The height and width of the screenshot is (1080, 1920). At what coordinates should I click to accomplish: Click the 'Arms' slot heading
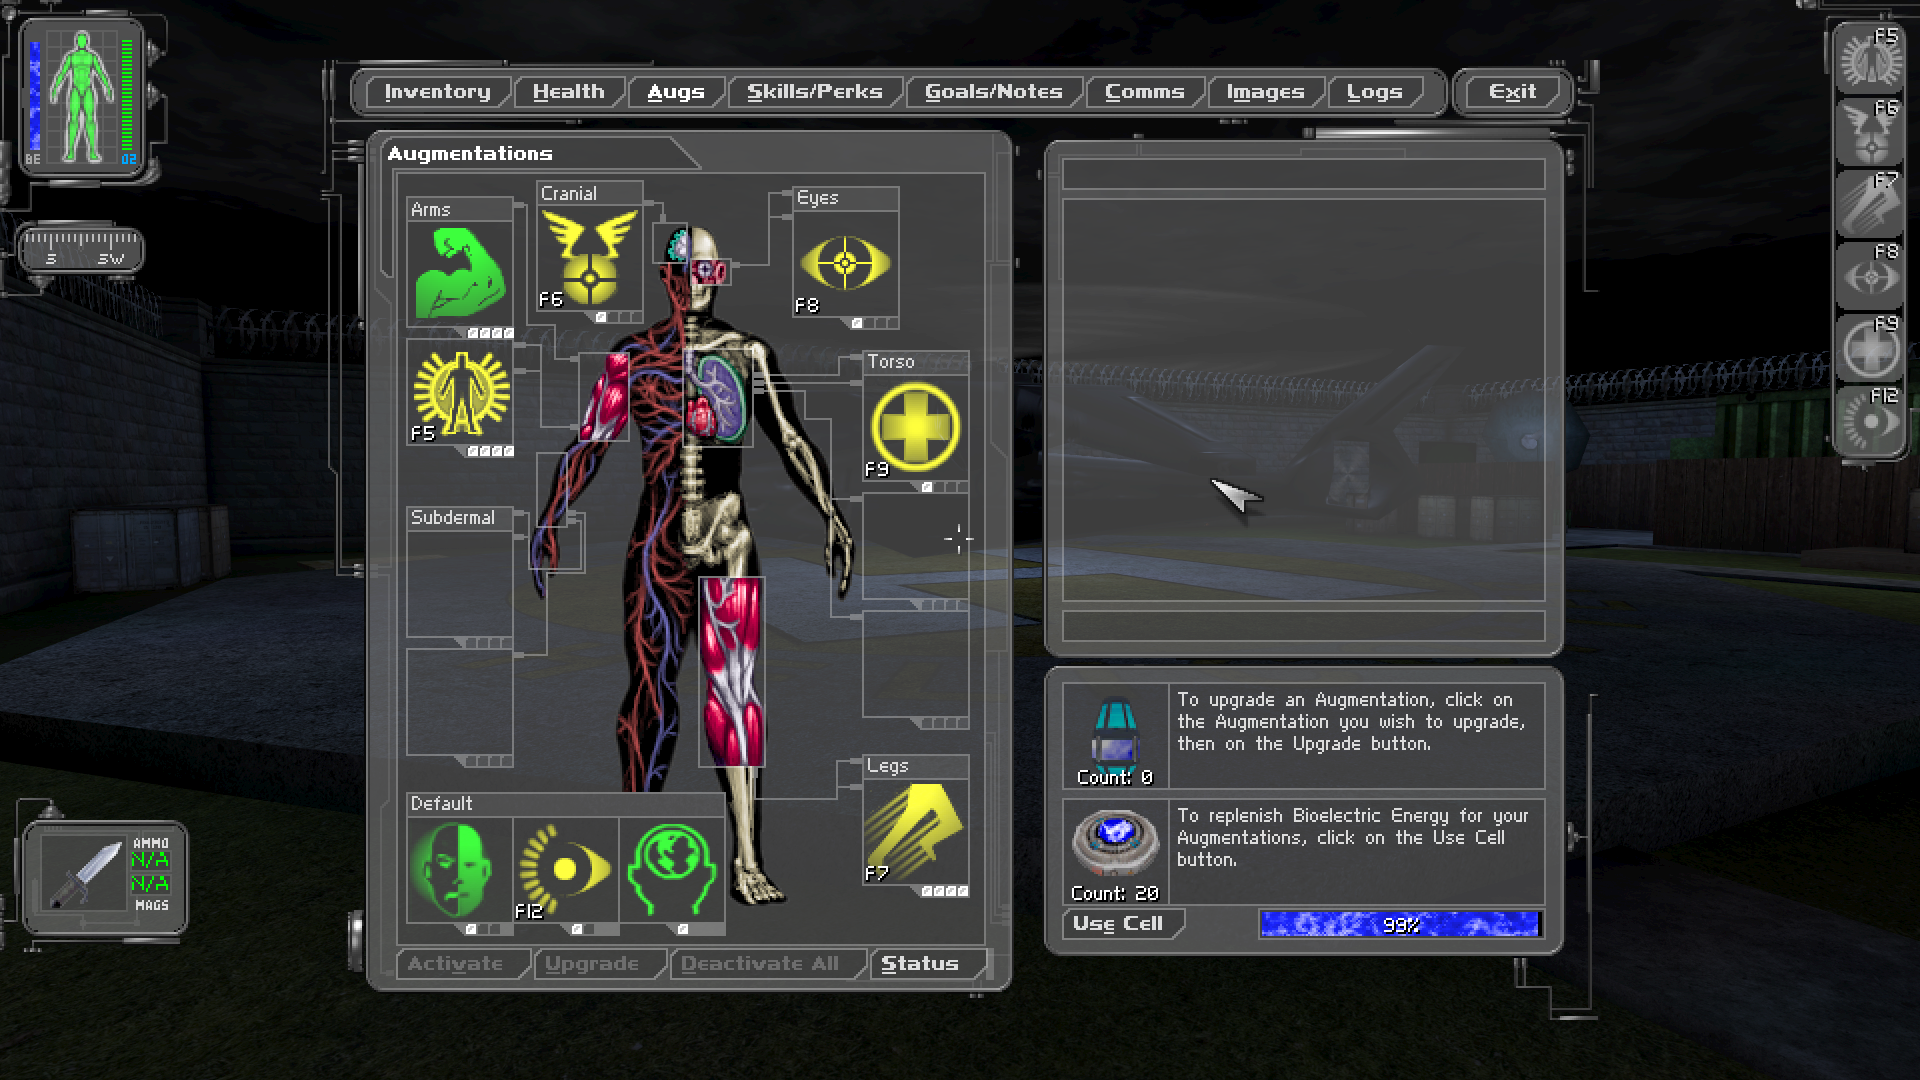pyautogui.click(x=431, y=210)
